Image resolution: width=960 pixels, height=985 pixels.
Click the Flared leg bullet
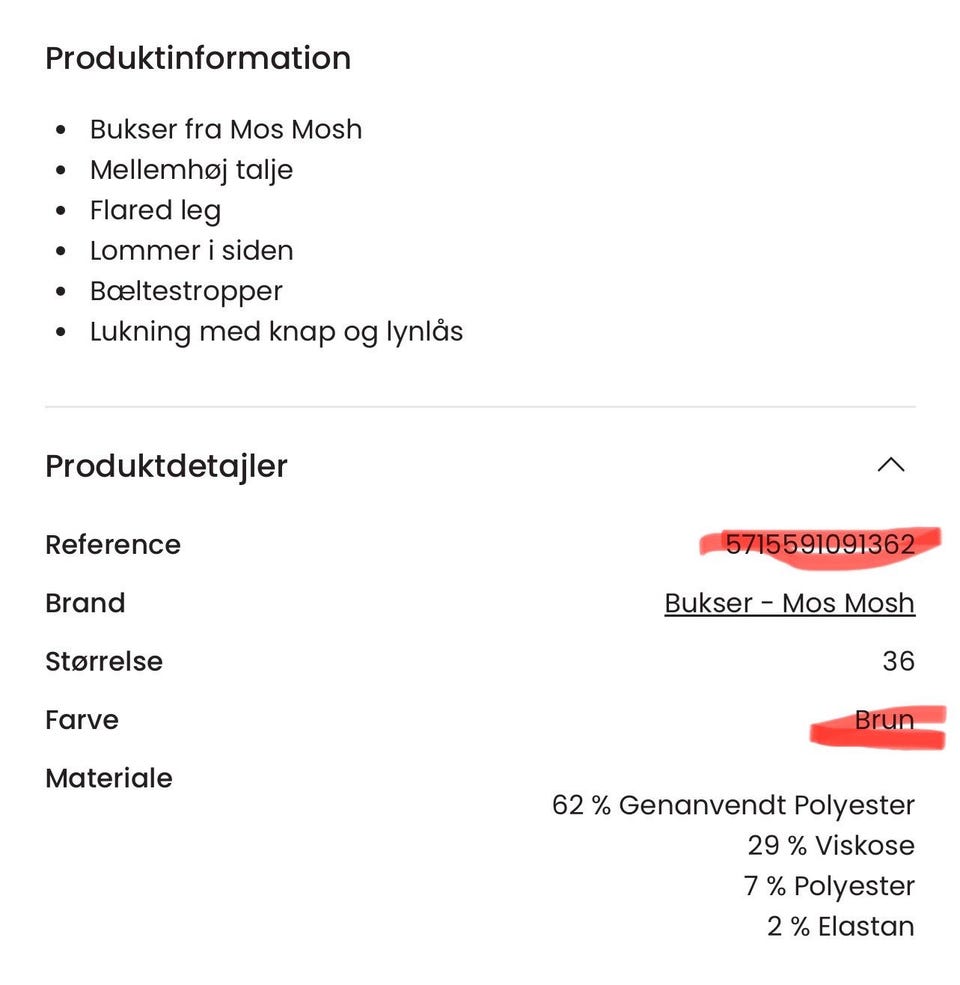155,210
